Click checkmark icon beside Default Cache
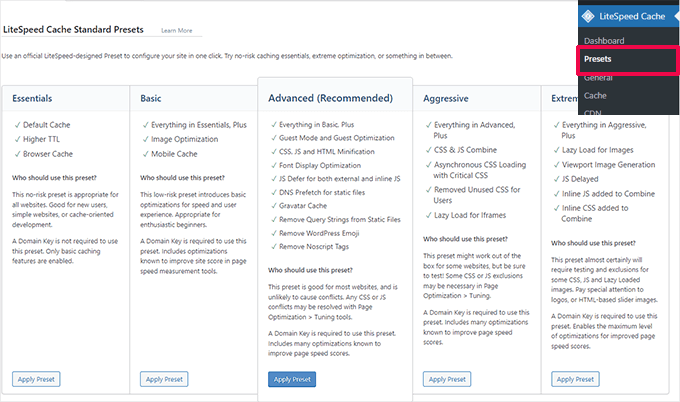Image resolution: width=680 pixels, height=402 pixels. coord(17,124)
